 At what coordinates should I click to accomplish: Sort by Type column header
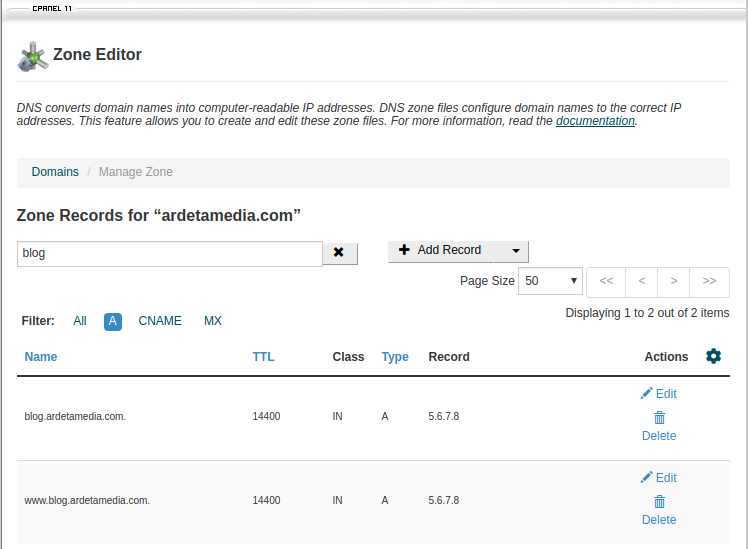pos(395,357)
